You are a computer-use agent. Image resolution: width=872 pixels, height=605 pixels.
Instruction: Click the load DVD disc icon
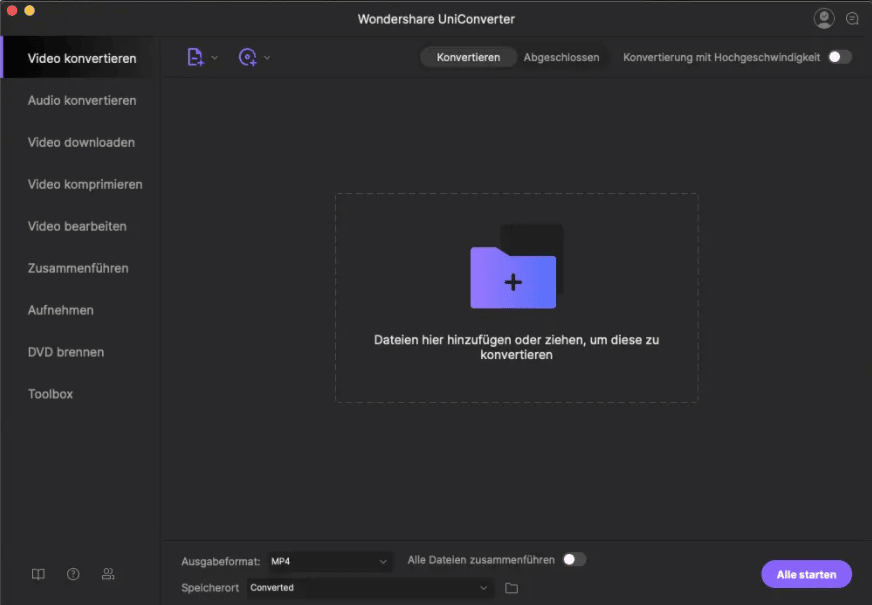click(247, 57)
